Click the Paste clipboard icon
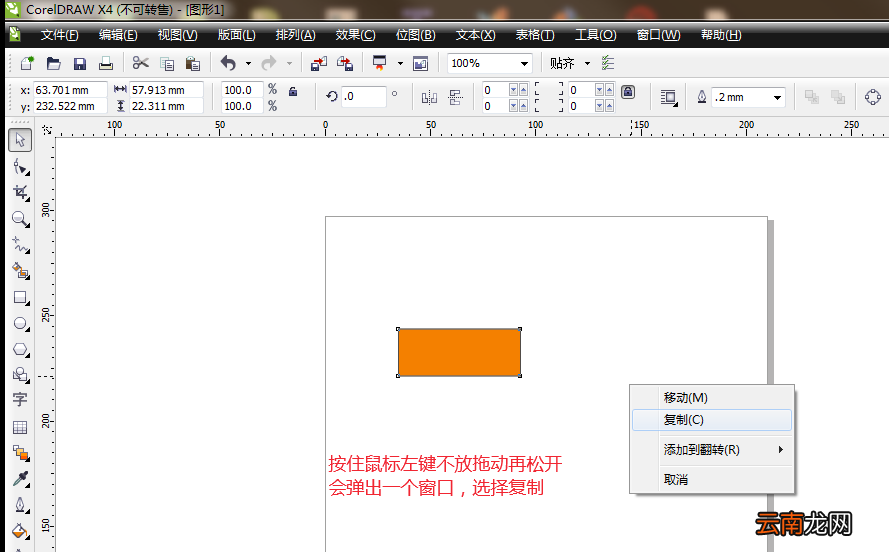Image resolution: width=889 pixels, height=552 pixels. [x=193, y=63]
